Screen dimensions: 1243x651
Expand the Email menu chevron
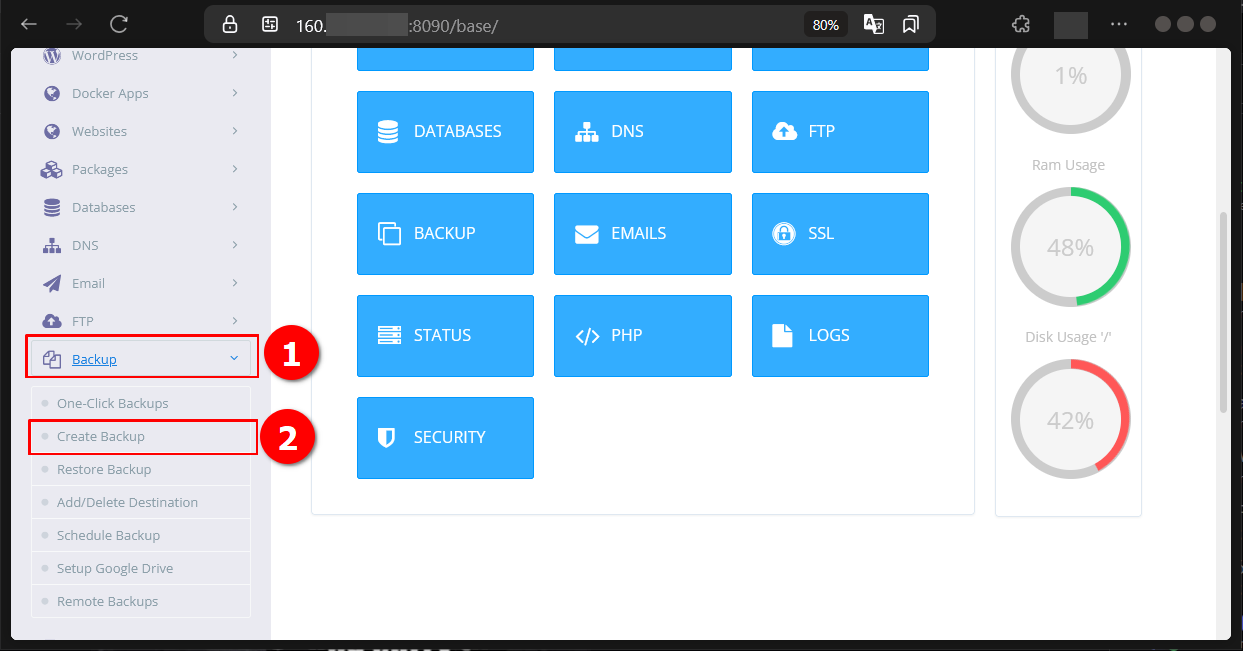[235, 283]
